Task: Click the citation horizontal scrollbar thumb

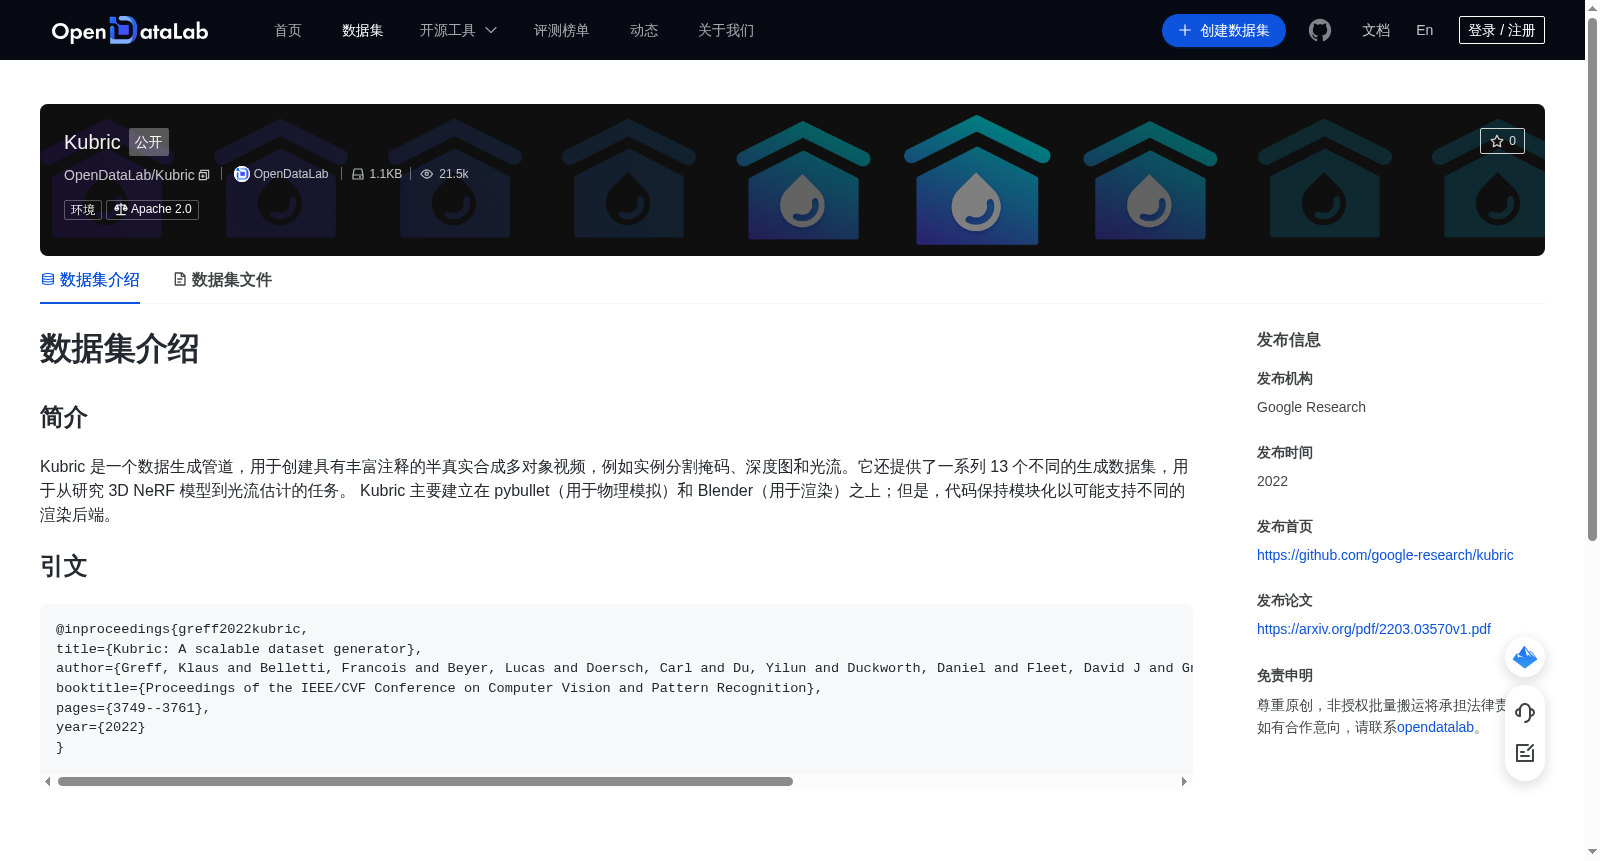Action: (x=425, y=781)
